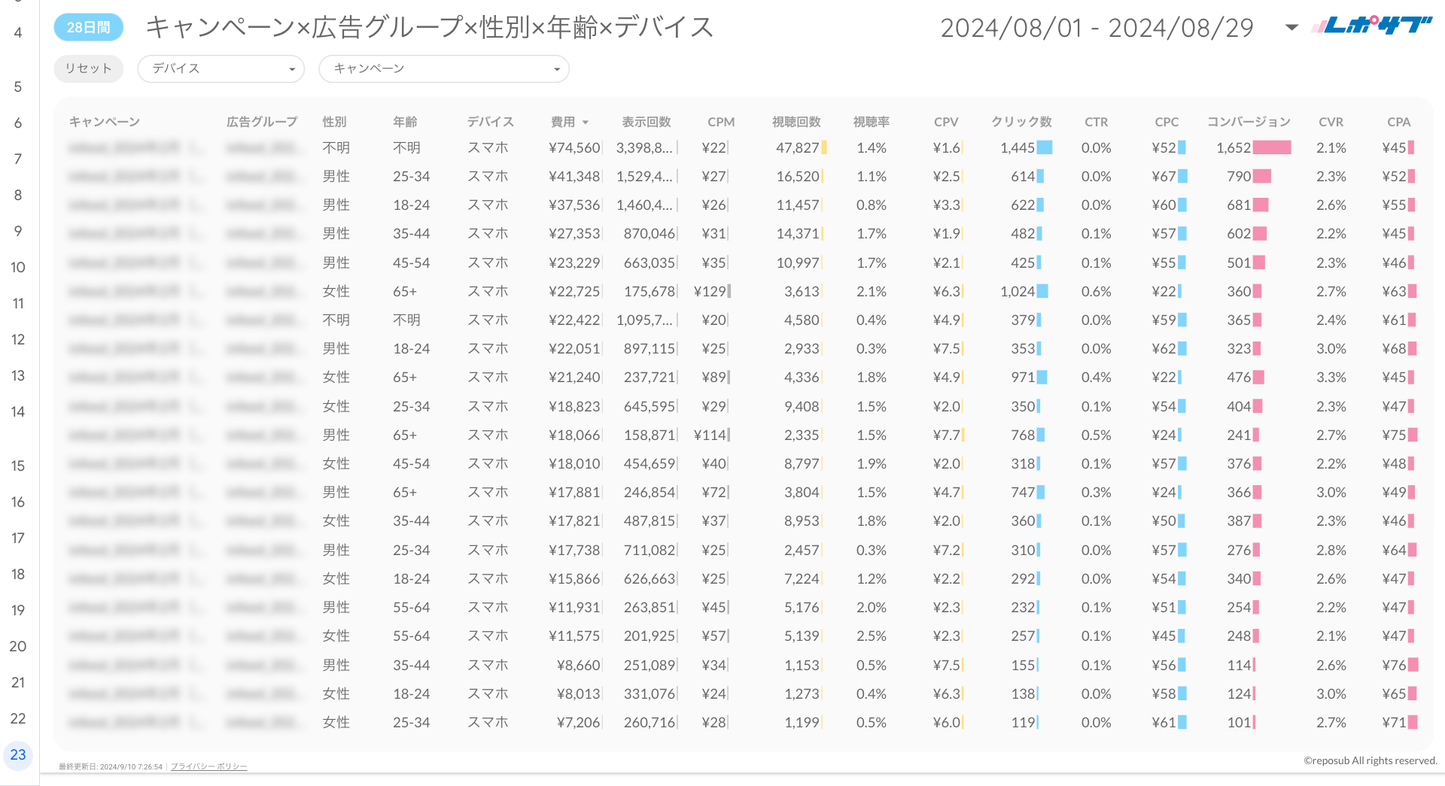The height and width of the screenshot is (786, 1445).
Task: Sort by the CVR column header
Action: click(1331, 122)
